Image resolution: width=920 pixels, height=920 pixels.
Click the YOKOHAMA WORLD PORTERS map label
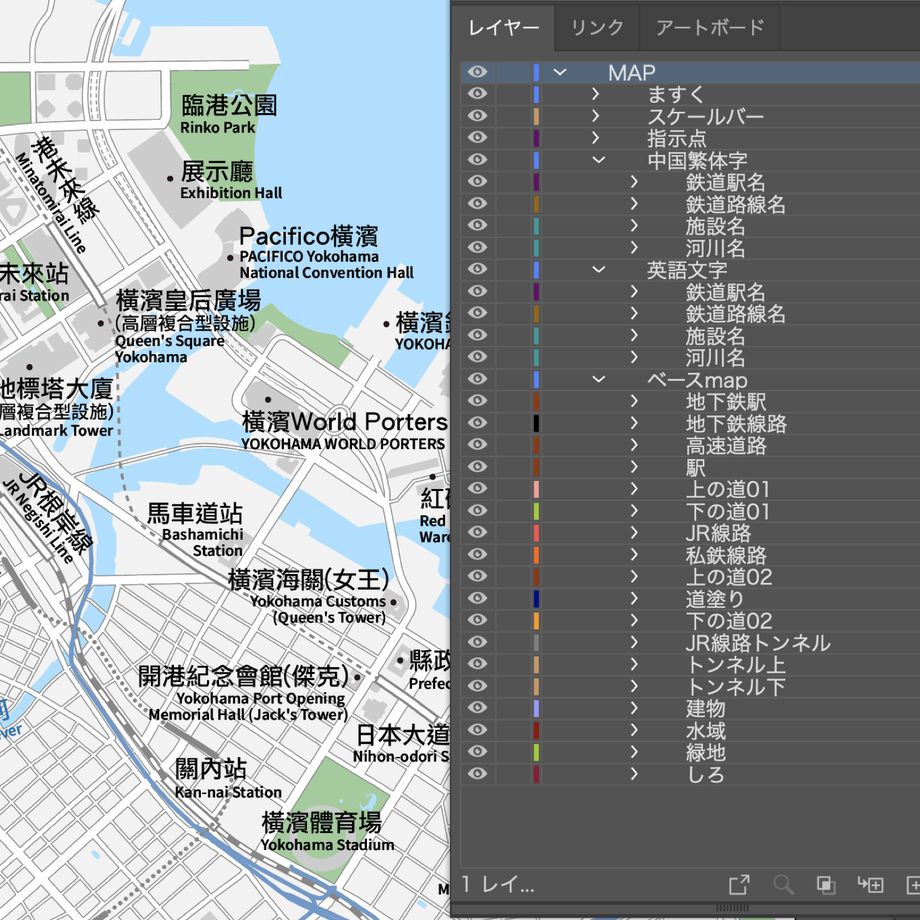tap(343, 444)
